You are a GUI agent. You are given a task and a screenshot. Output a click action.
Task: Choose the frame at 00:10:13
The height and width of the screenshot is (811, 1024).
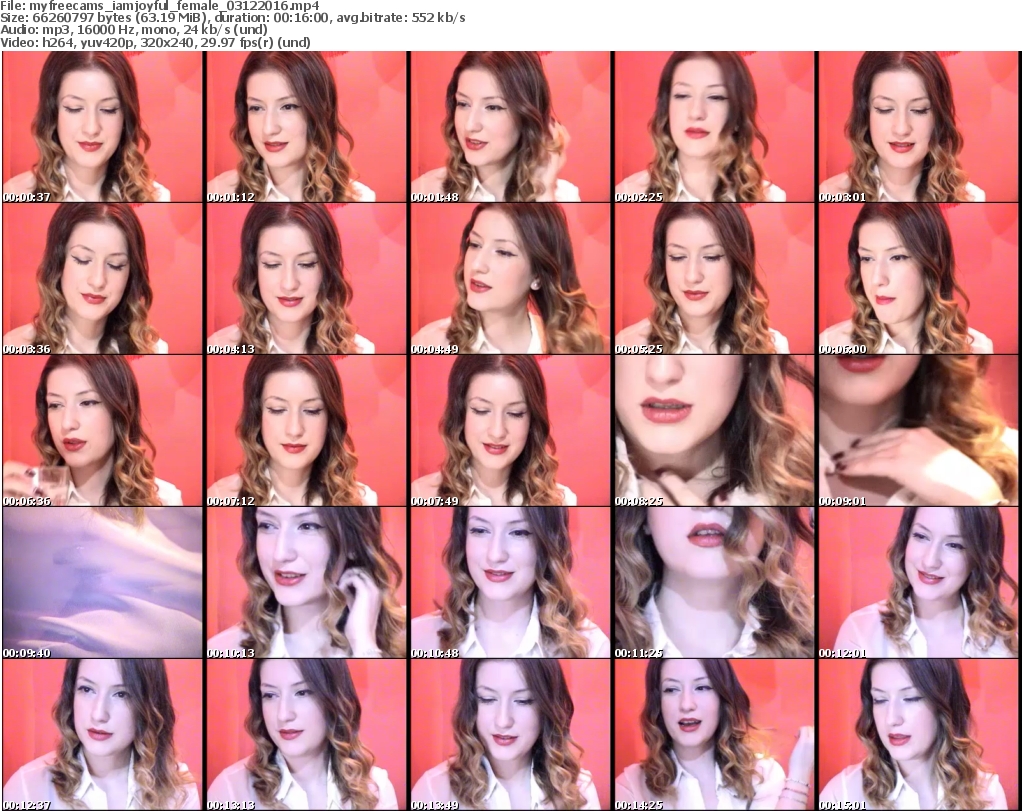[306, 583]
